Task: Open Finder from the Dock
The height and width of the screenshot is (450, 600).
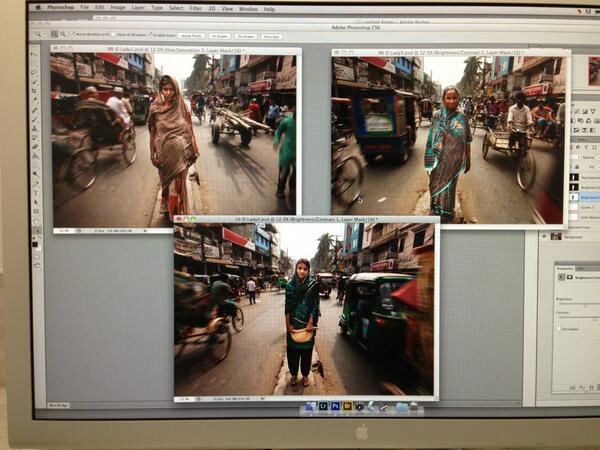Action: coord(311,406)
